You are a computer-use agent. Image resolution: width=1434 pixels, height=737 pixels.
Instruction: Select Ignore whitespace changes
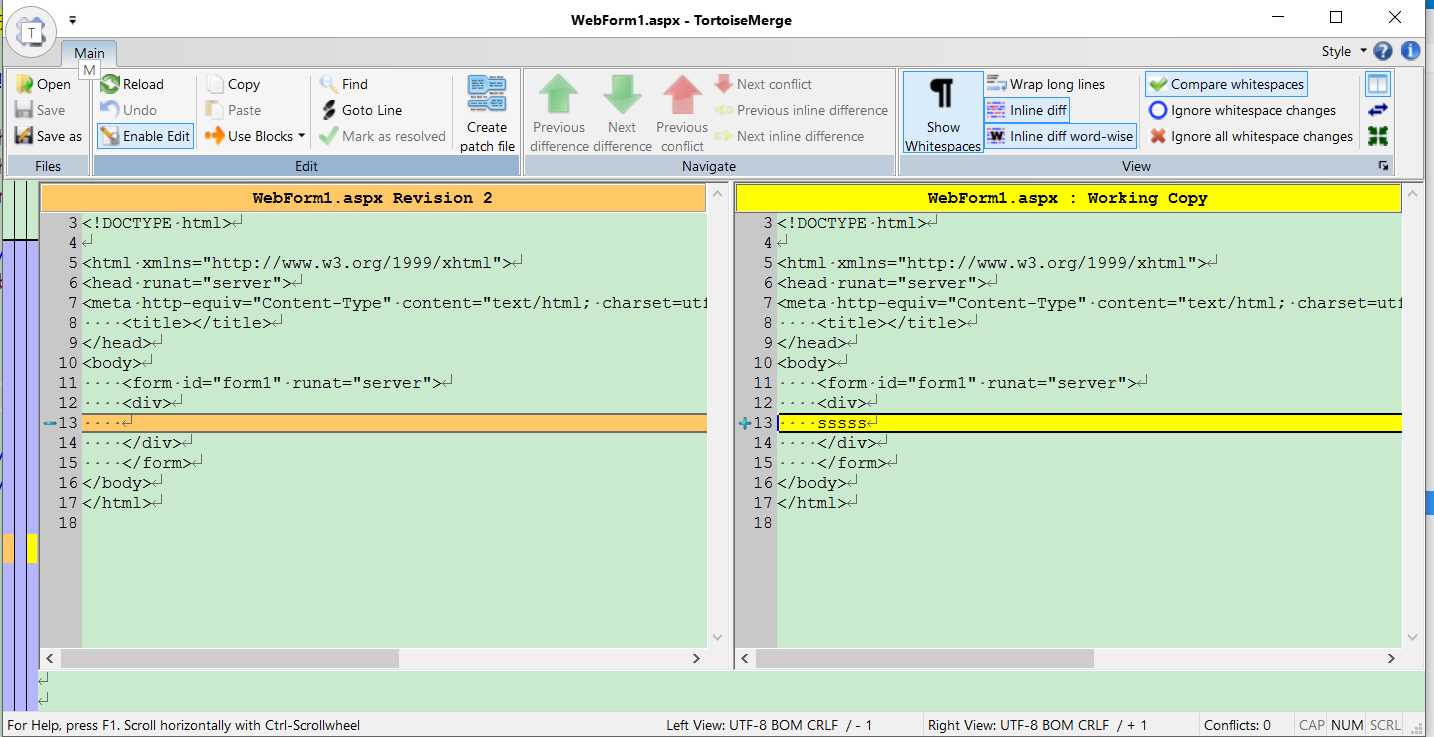click(1243, 110)
